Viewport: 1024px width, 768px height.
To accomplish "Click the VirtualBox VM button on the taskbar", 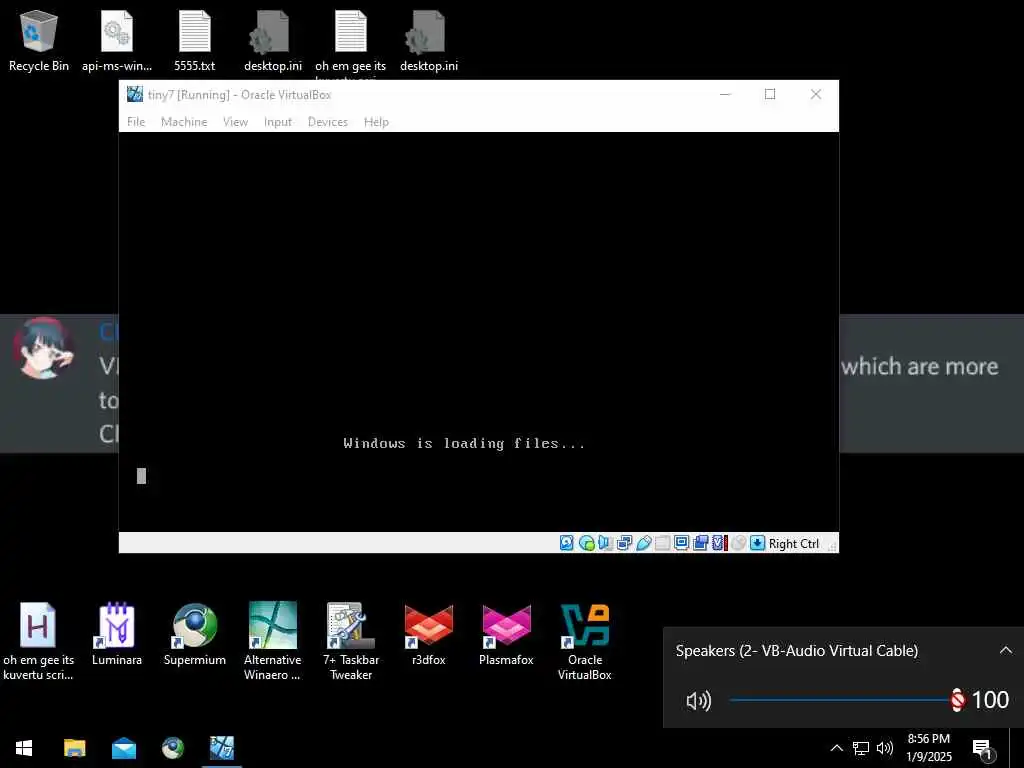I will pos(222,748).
